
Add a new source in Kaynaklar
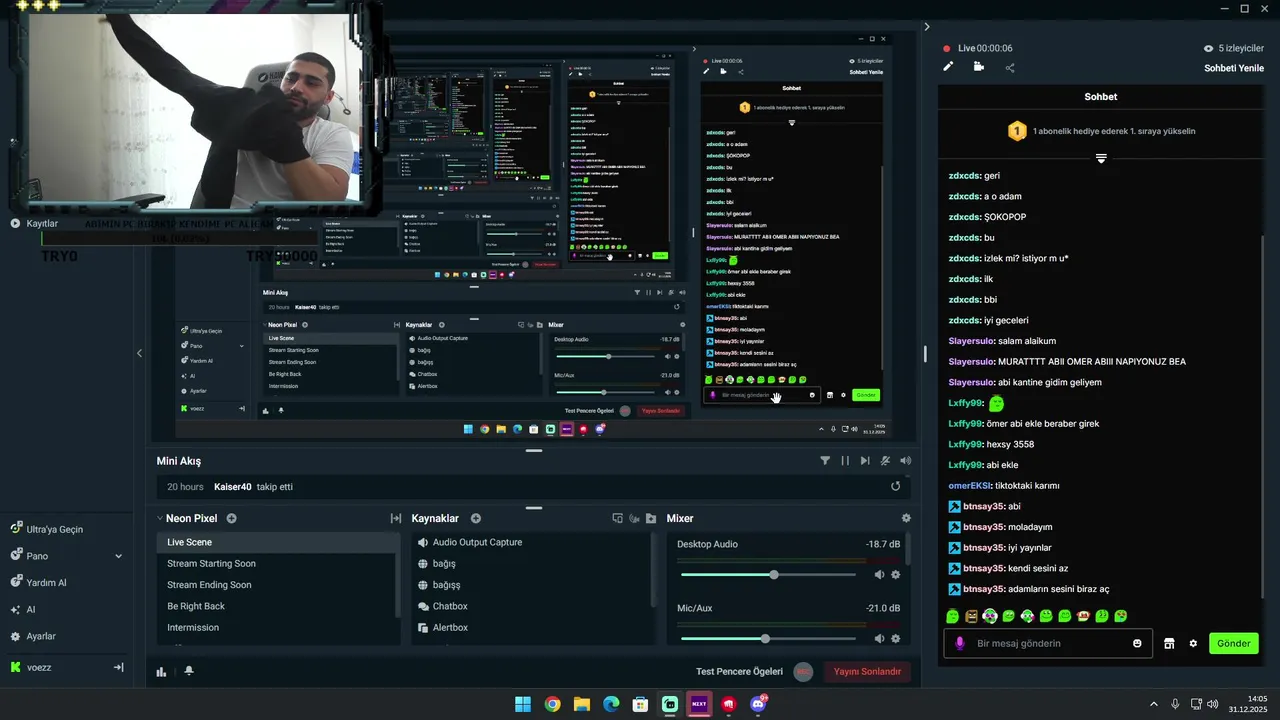(x=476, y=518)
